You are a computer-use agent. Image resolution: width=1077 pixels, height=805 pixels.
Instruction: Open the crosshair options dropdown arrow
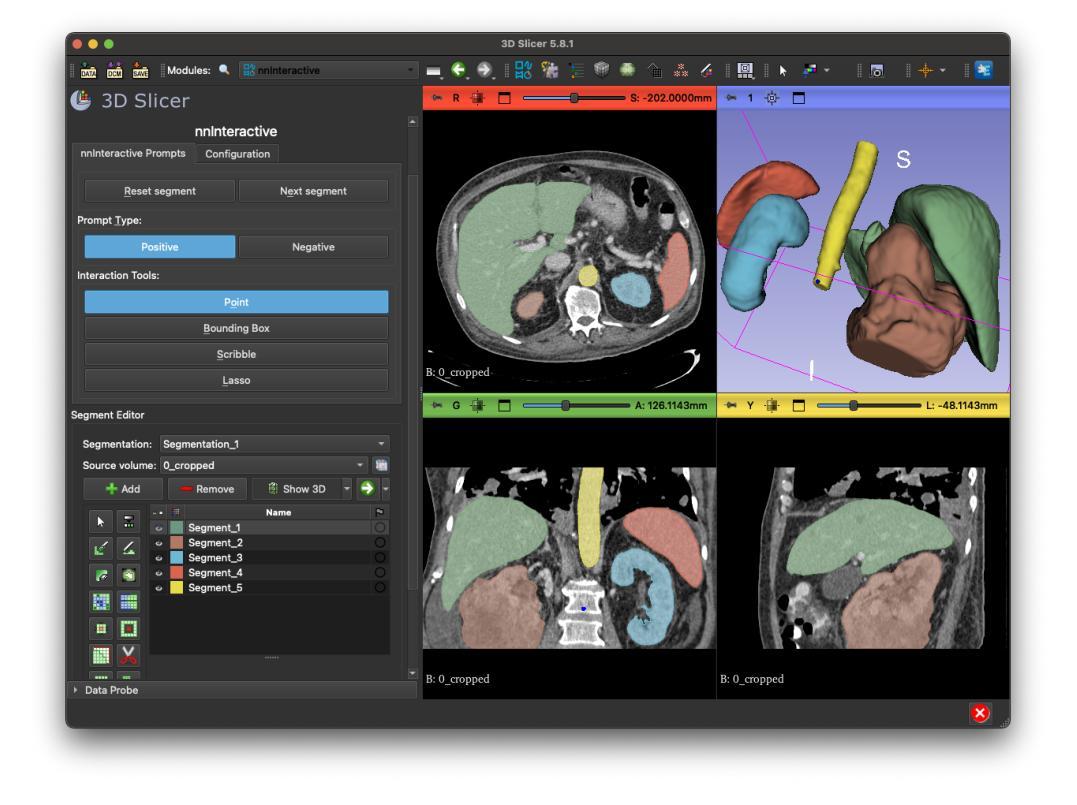click(942, 70)
